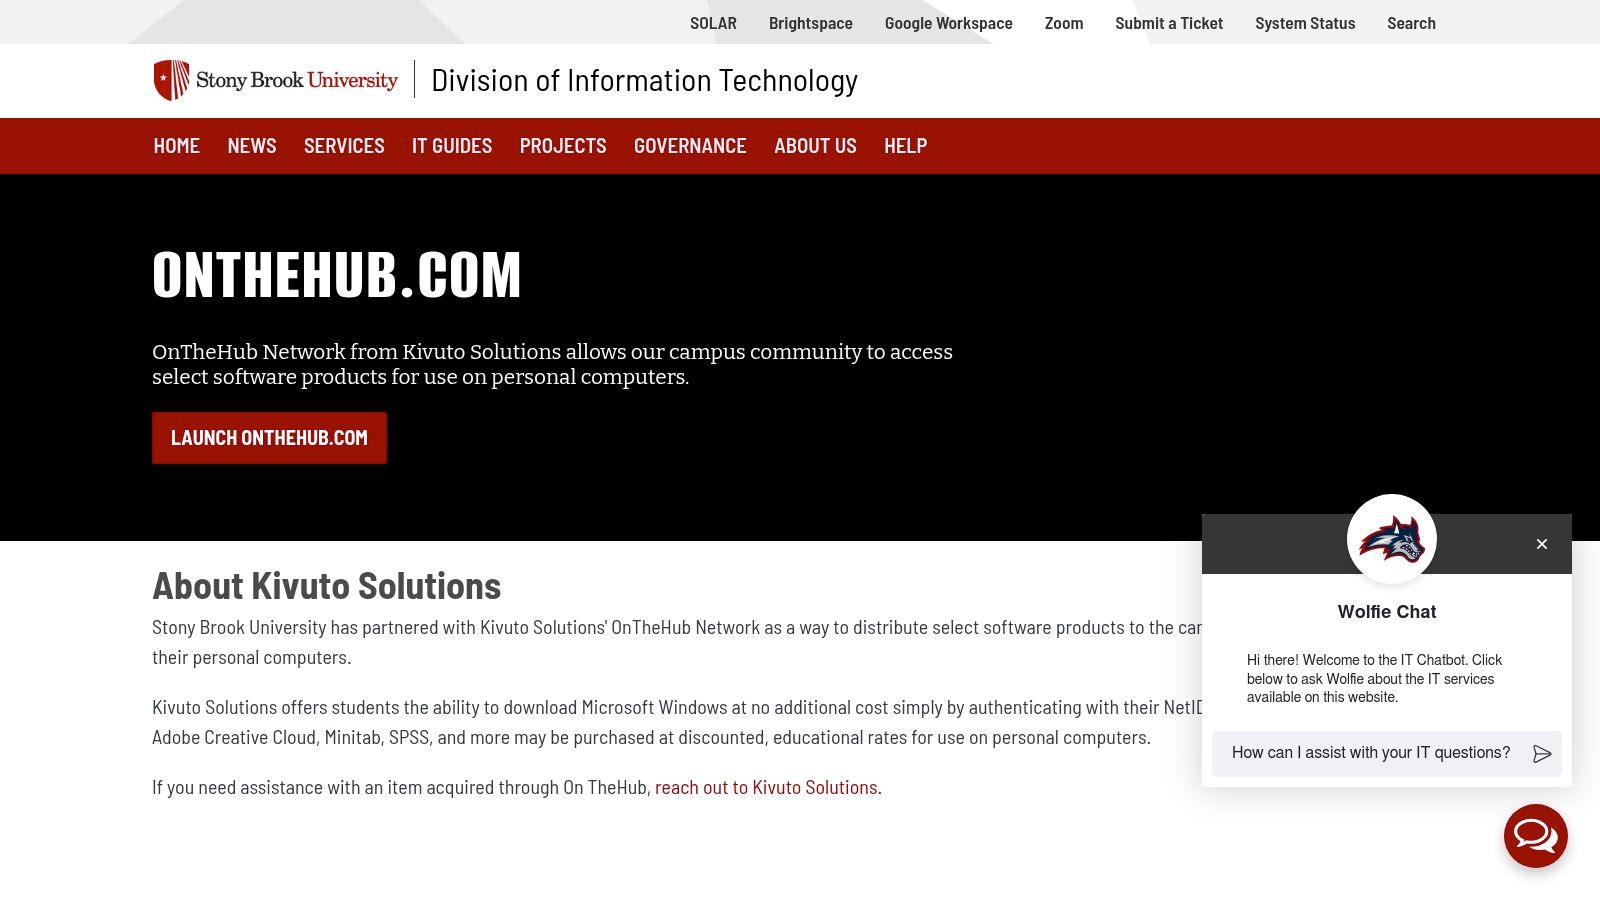Open the About Us menu
The height and width of the screenshot is (900, 1600).
pyautogui.click(x=815, y=146)
